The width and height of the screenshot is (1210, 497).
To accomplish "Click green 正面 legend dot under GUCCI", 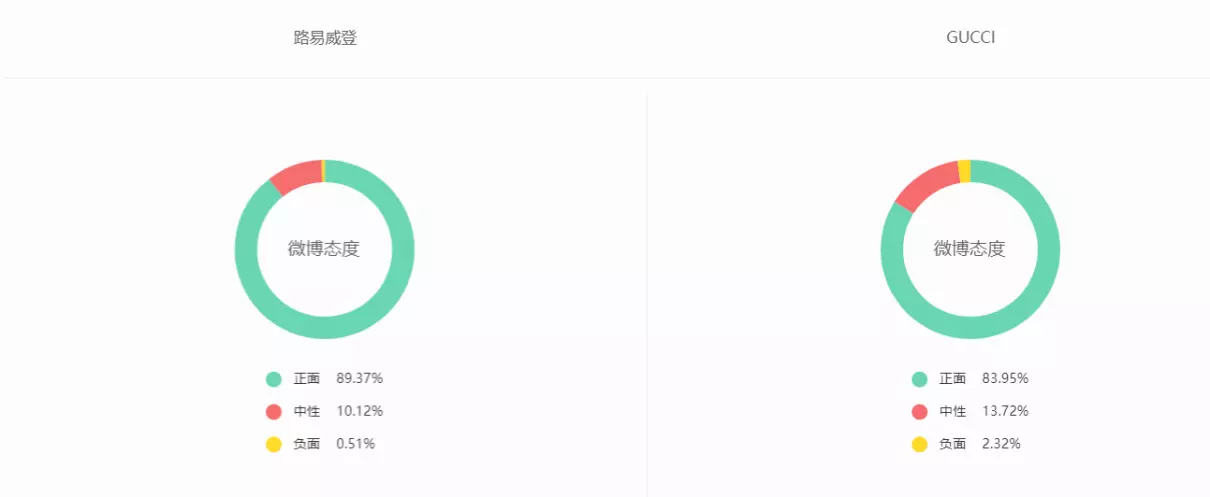I will pos(920,379).
